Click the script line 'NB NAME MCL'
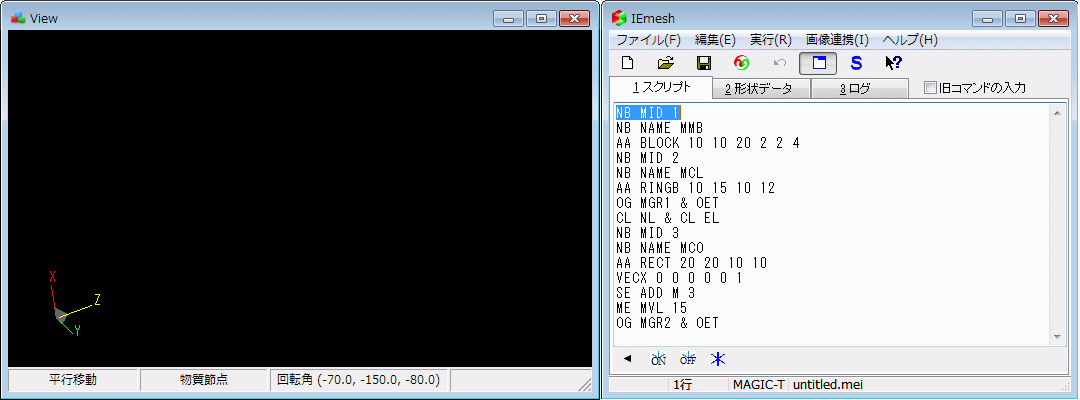This screenshot has height=400, width=1080. point(660,173)
